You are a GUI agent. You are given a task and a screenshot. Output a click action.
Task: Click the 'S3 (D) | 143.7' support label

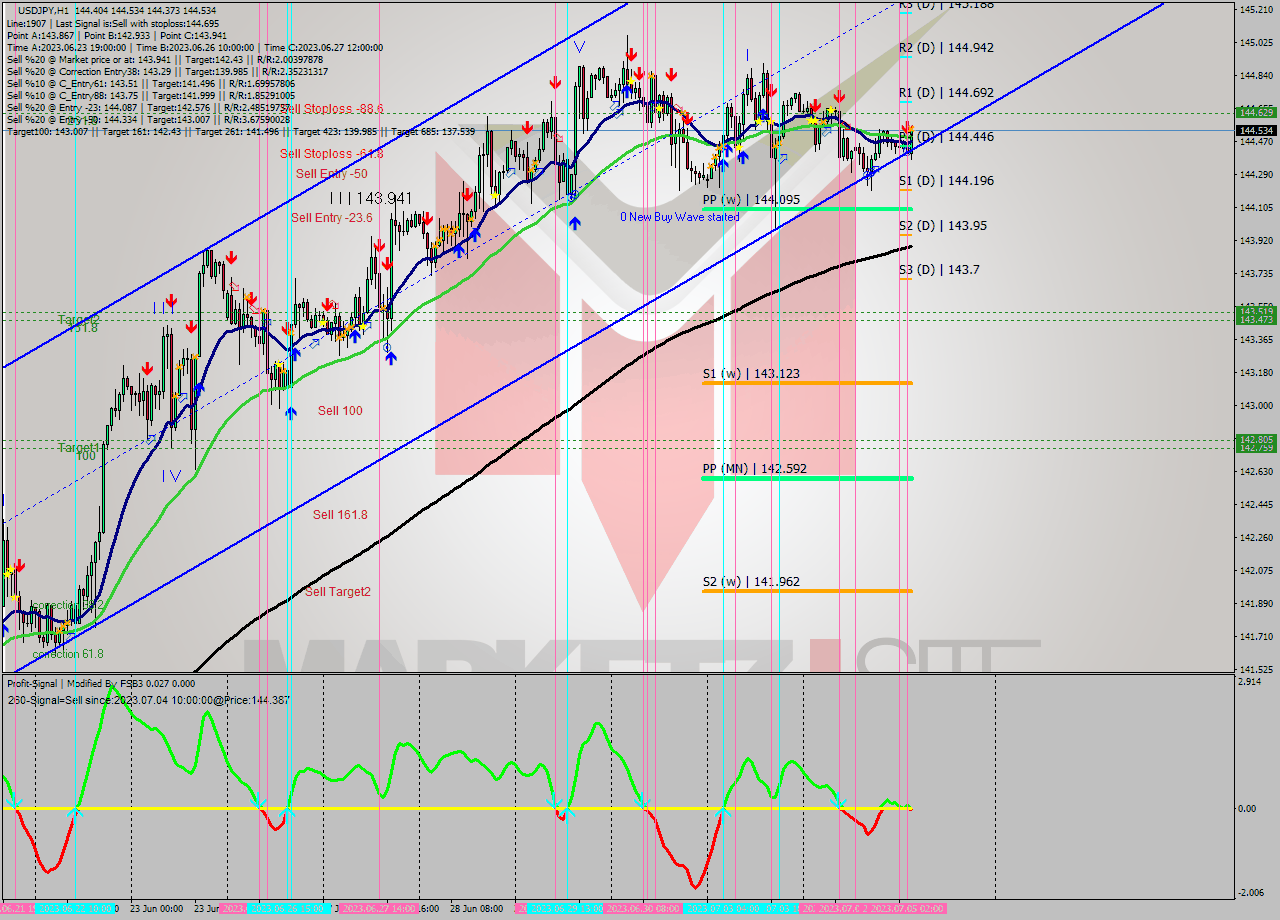(938, 269)
